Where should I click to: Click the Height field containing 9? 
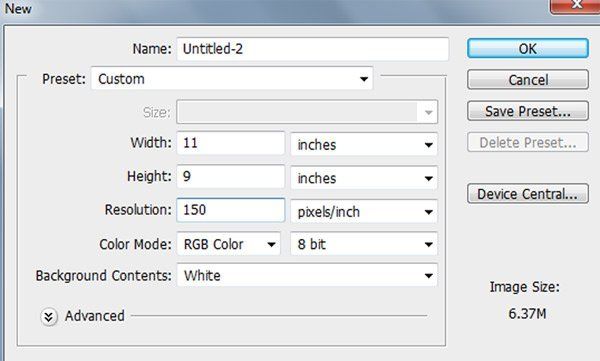tap(231, 176)
